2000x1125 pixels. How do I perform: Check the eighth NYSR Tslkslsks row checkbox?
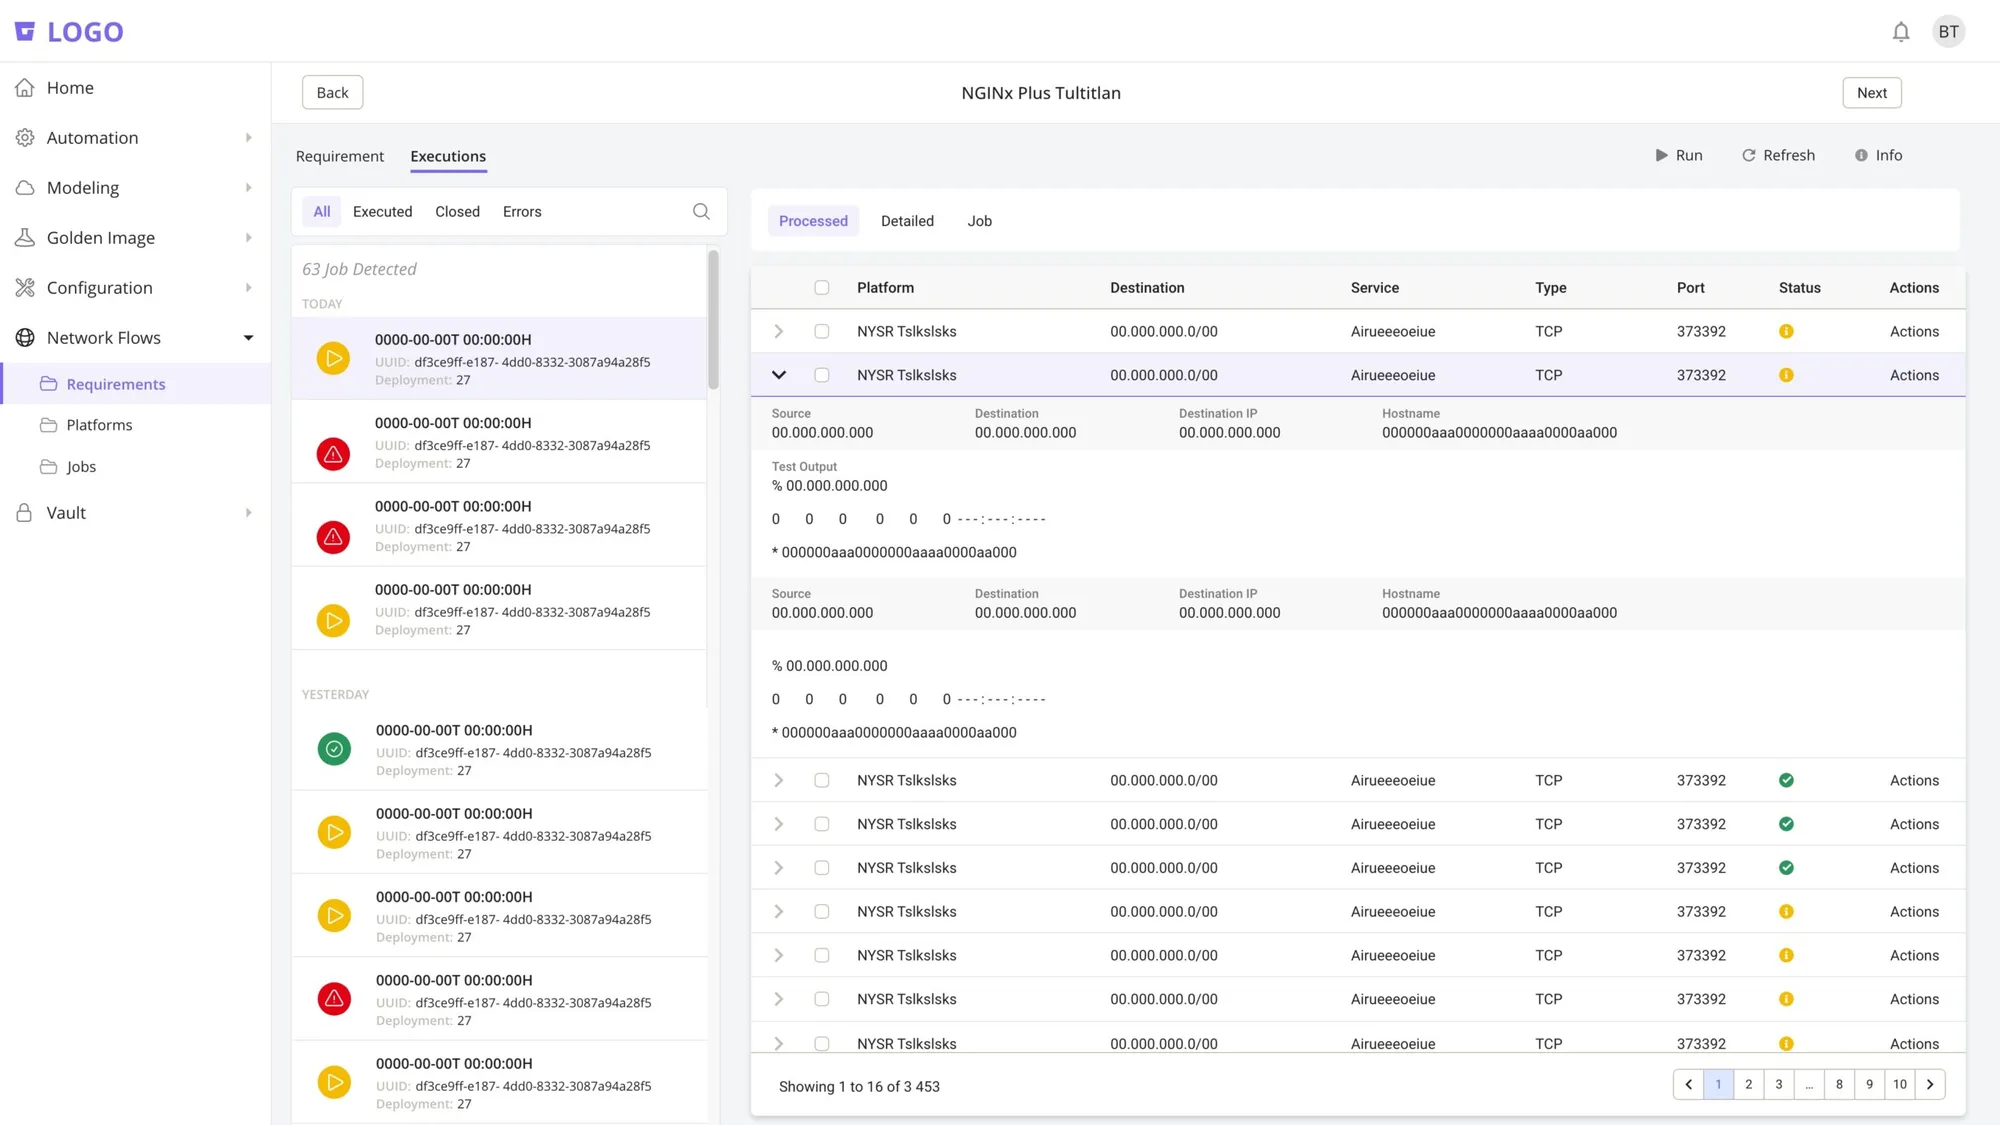(822, 999)
